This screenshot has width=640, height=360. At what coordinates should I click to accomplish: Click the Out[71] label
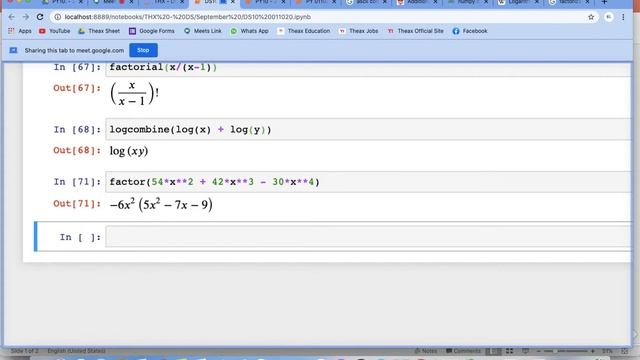77,204
